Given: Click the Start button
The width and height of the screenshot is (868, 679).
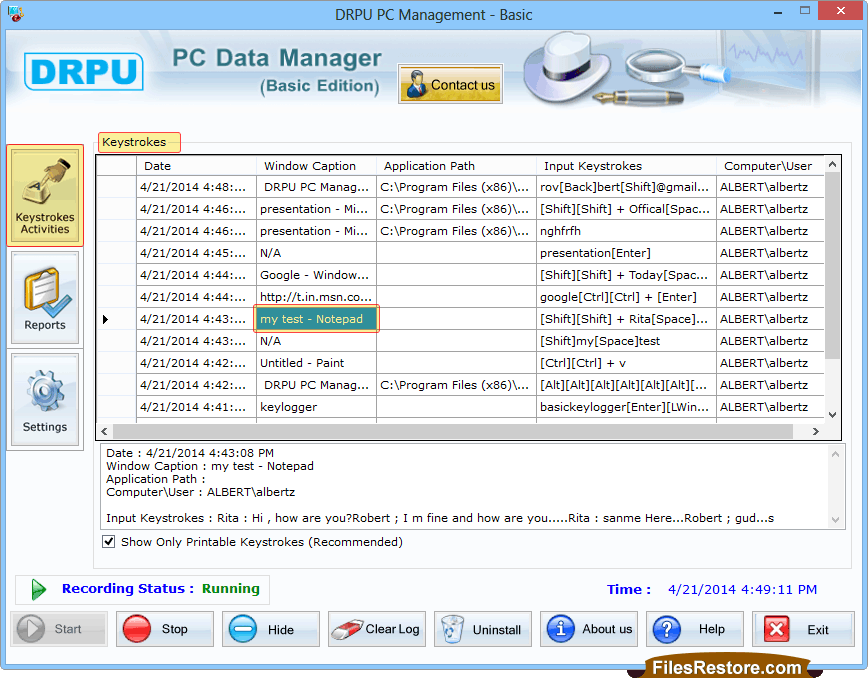Looking at the screenshot, I should tap(59, 629).
